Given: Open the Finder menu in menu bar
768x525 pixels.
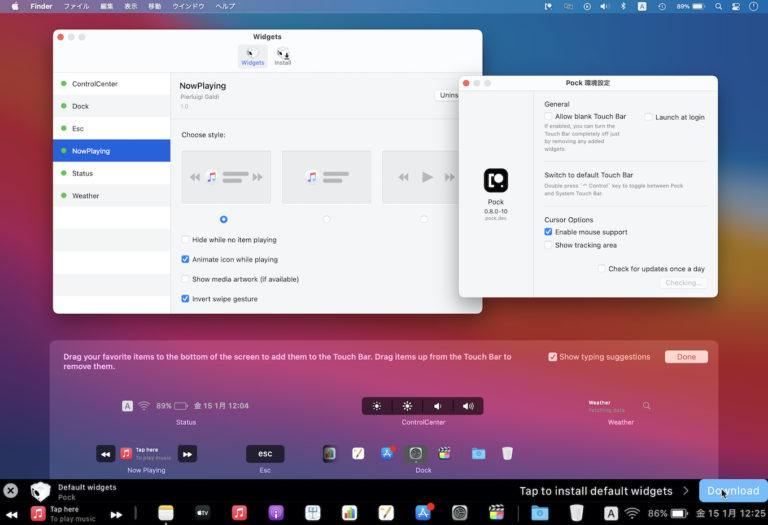Looking at the screenshot, I should 40,6.
